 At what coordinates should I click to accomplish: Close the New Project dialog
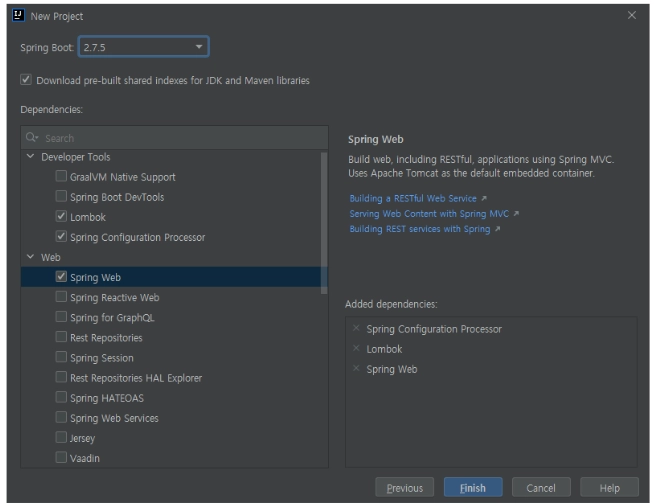(631, 15)
